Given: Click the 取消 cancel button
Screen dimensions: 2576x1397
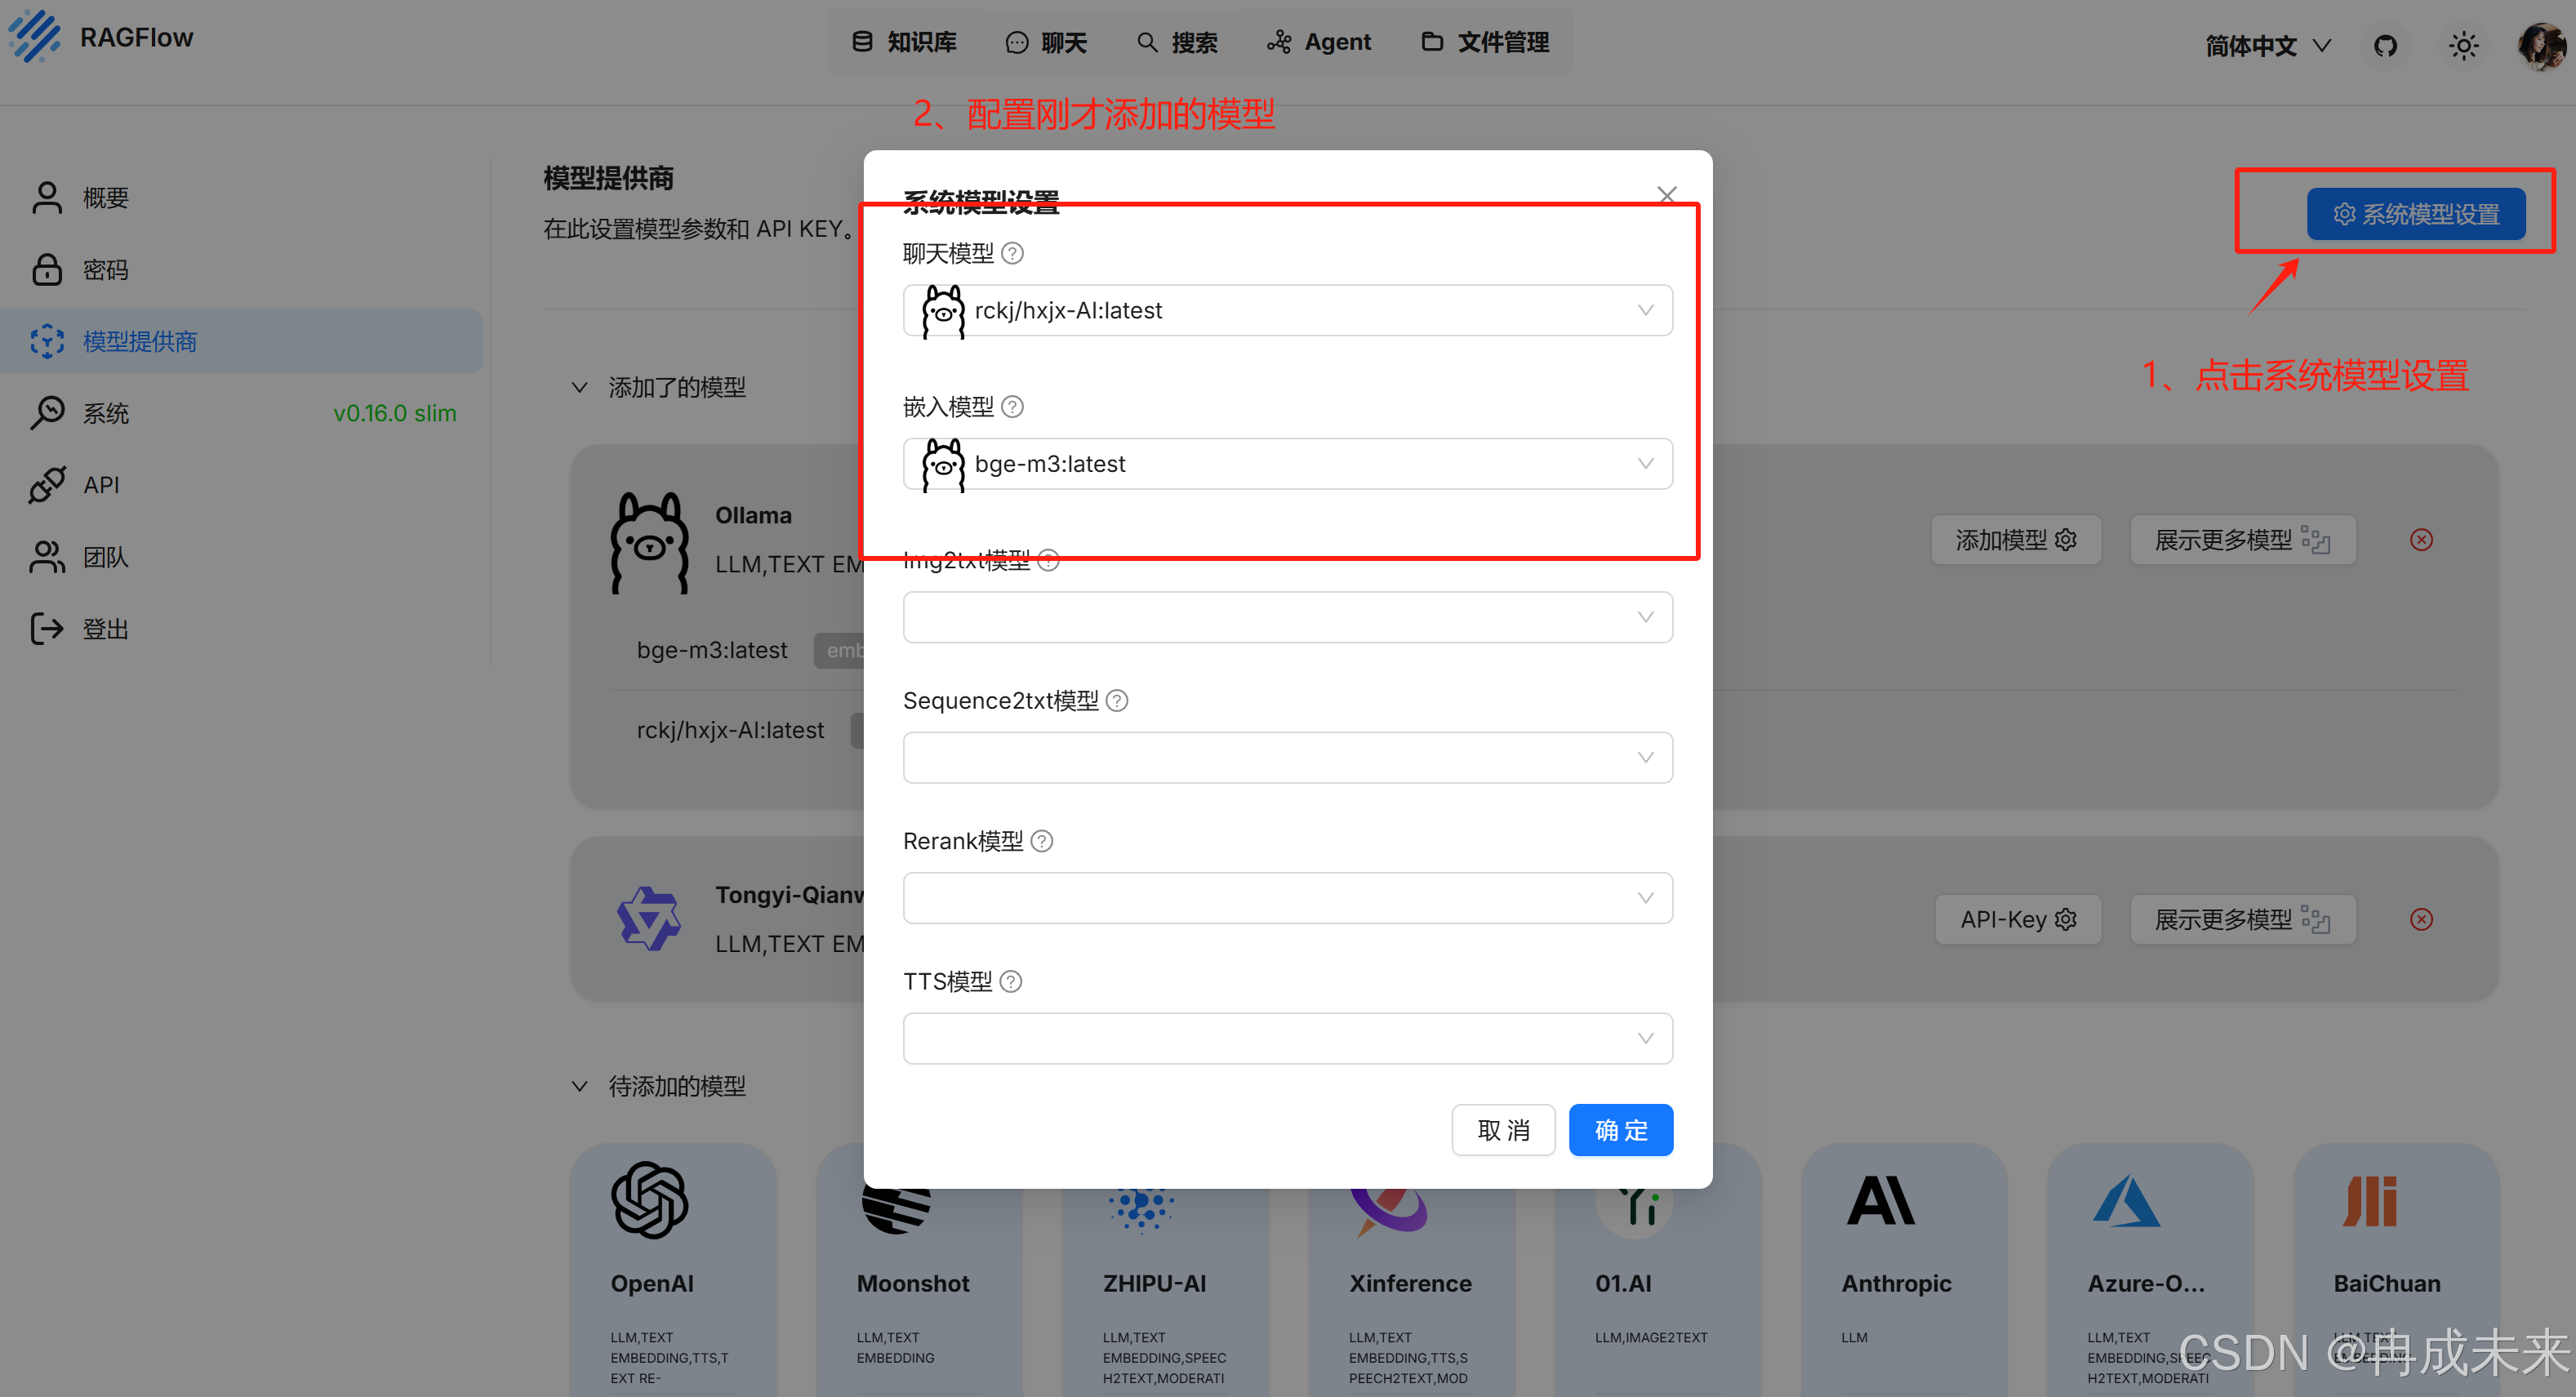Looking at the screenshot, I should [x=1503, y=1130].
